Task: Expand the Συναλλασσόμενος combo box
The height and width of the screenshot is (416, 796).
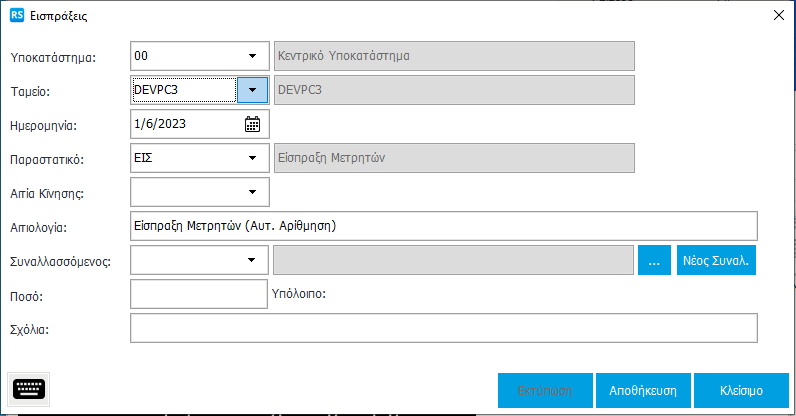Action: coord(252,260)
